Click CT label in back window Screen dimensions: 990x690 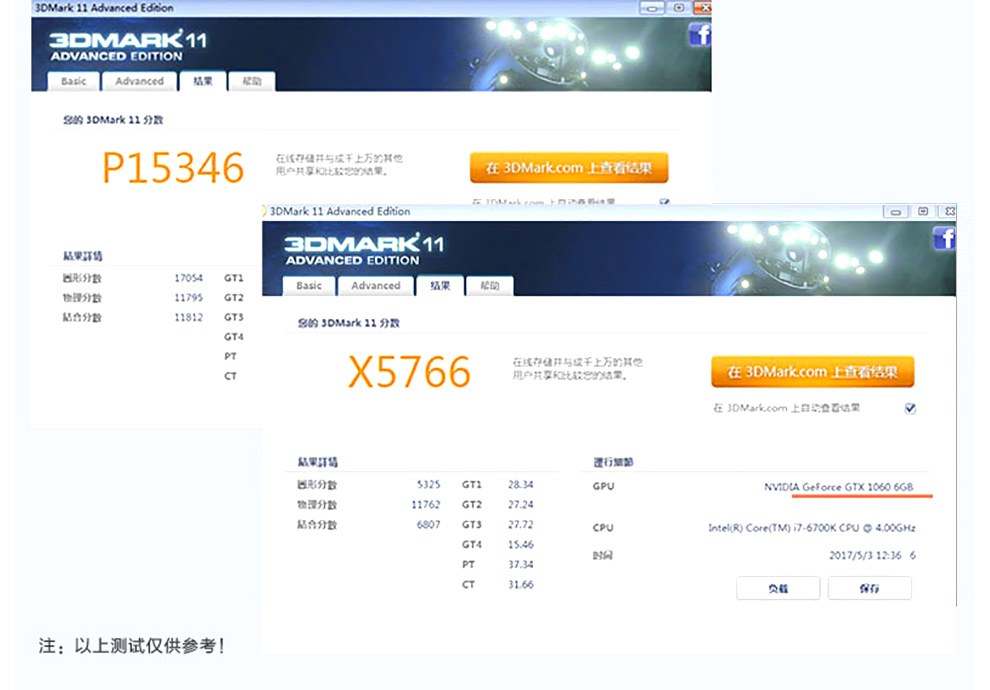(230, 376)
